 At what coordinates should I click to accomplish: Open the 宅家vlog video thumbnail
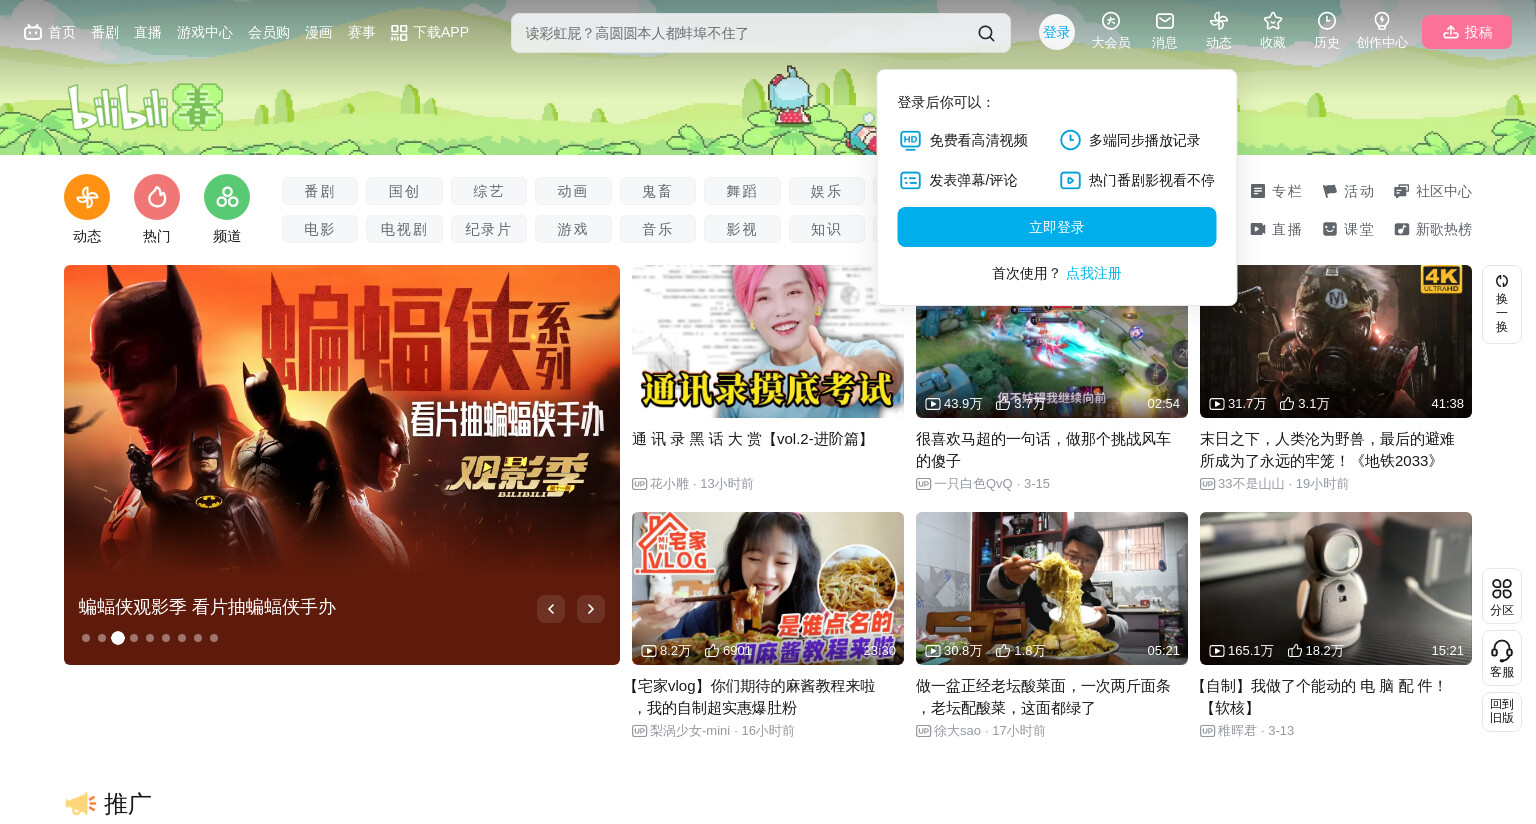pyautogui.click(x=768, y=588)
